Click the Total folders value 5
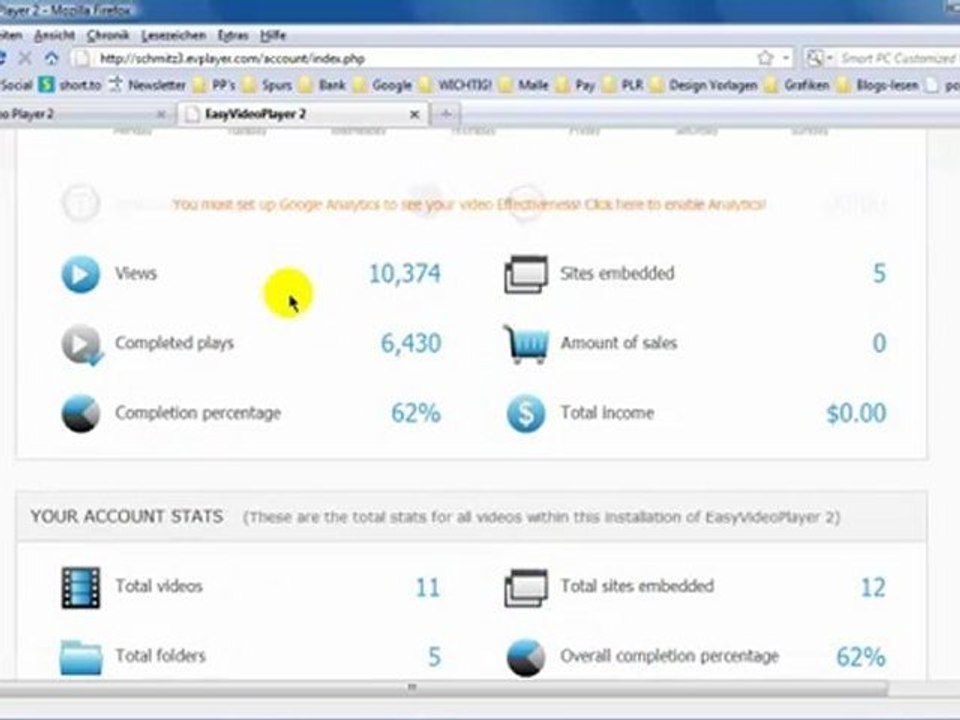This screenshot has height=720, width=960. click(x=434, y=658)
